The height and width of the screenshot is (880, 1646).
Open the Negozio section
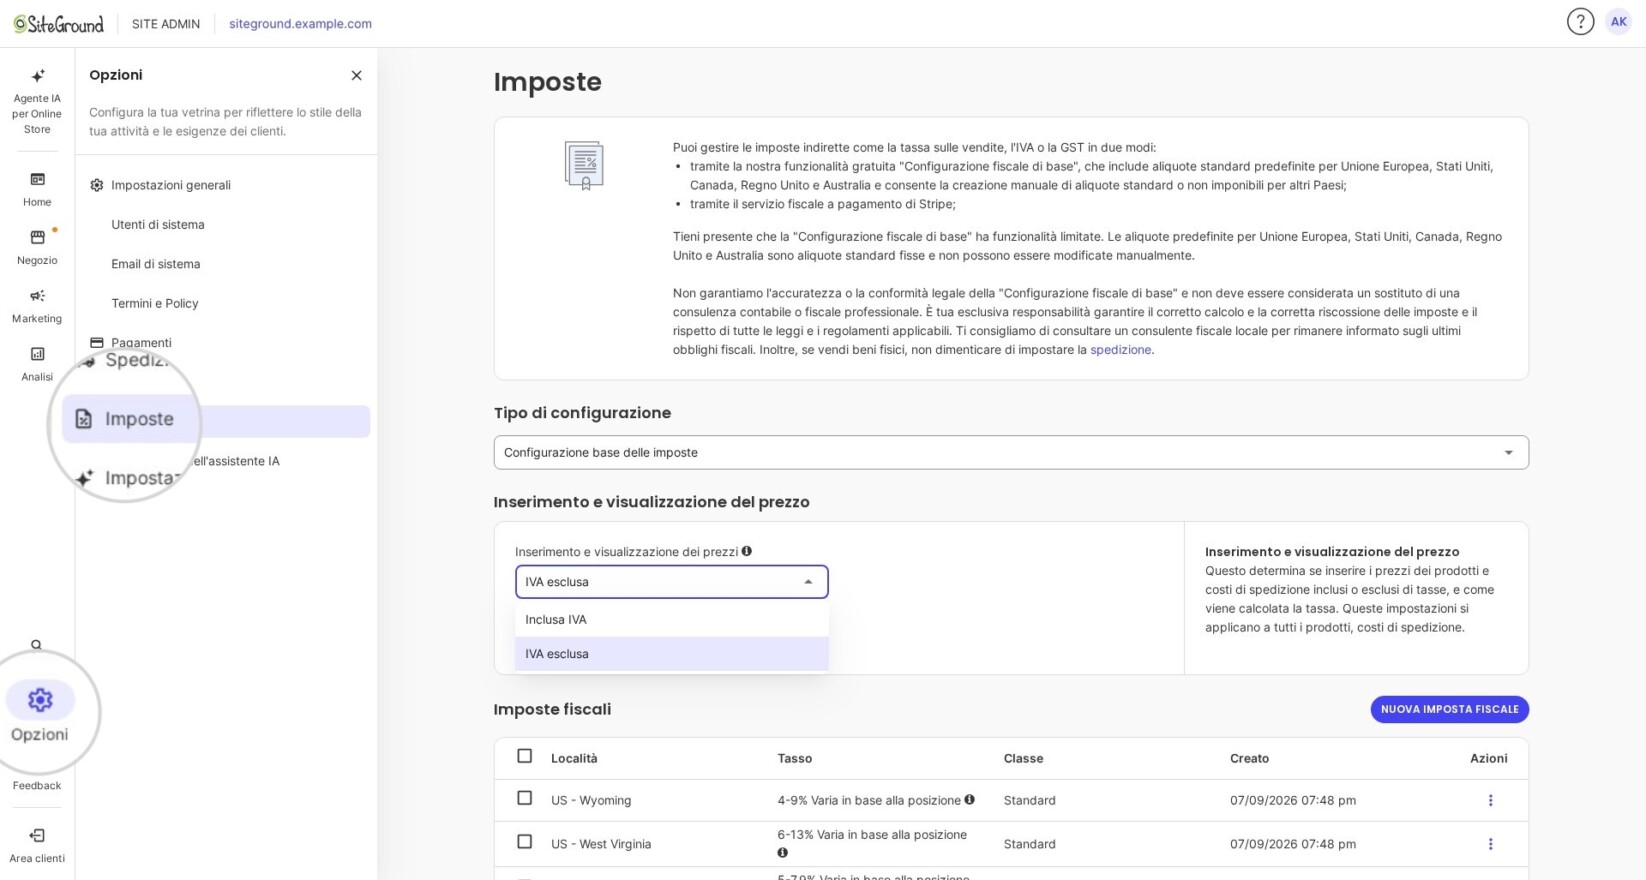click(37, 247)
